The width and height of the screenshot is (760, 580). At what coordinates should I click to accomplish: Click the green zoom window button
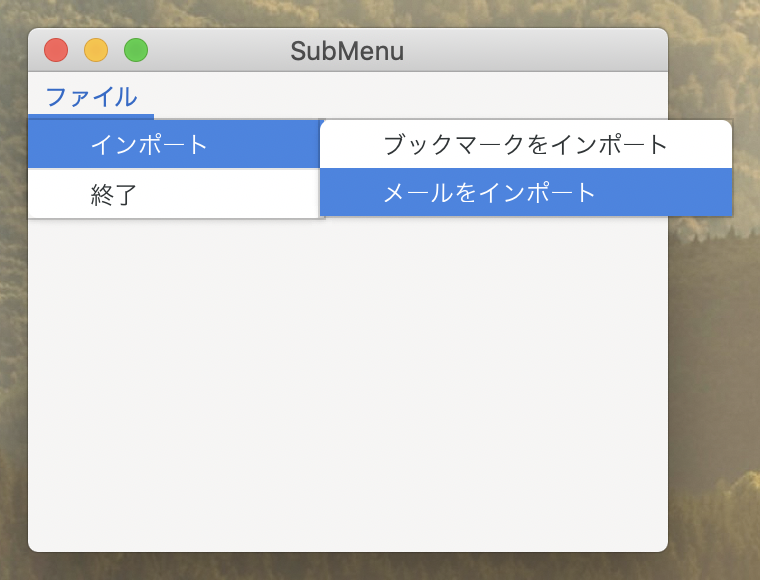tap(136, 50)
